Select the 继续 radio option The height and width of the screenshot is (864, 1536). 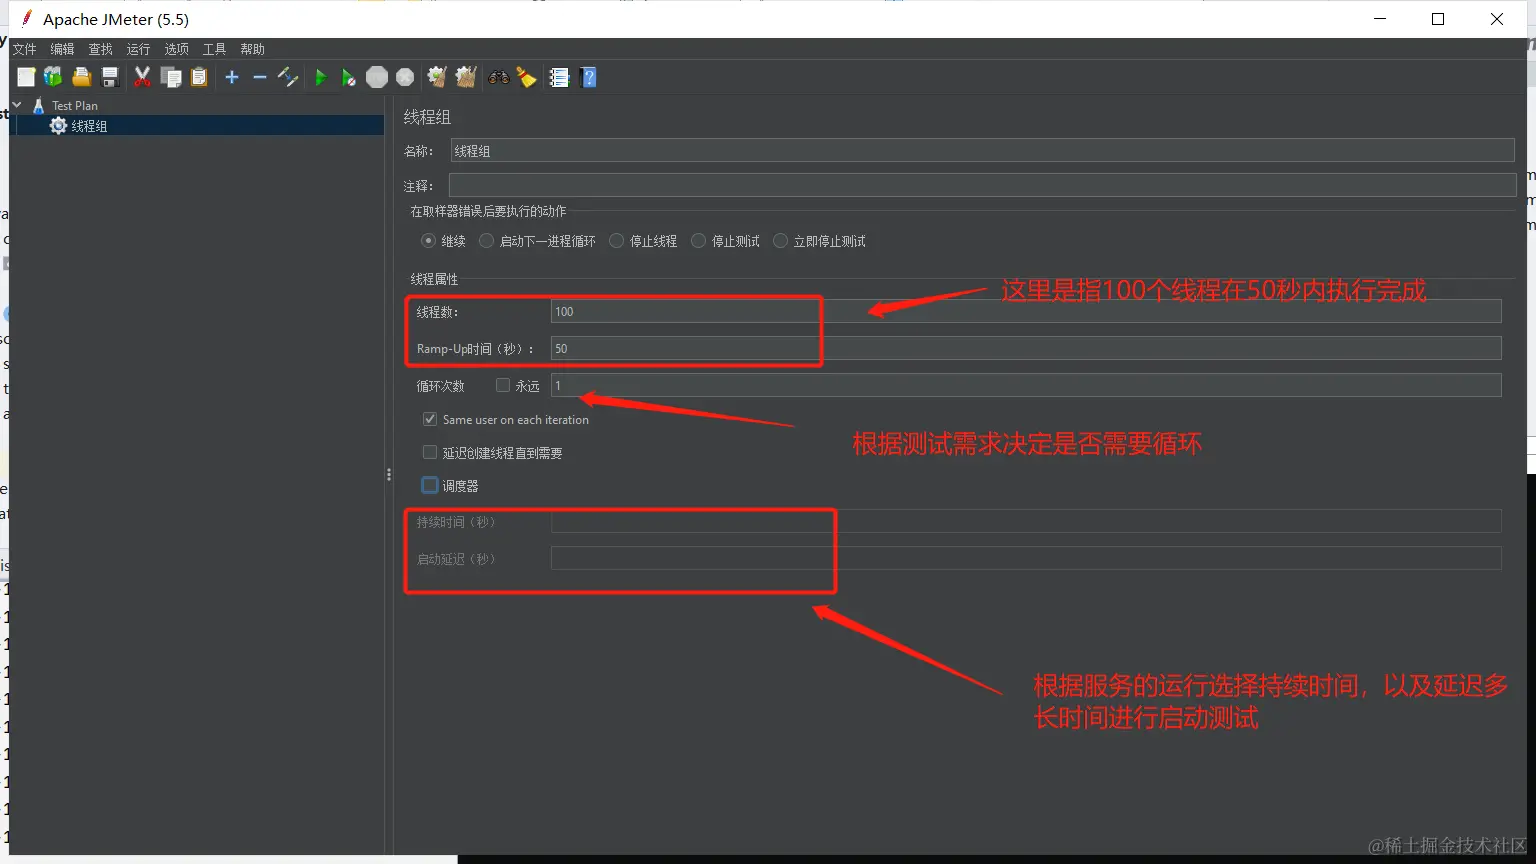(x=428, y=241)
